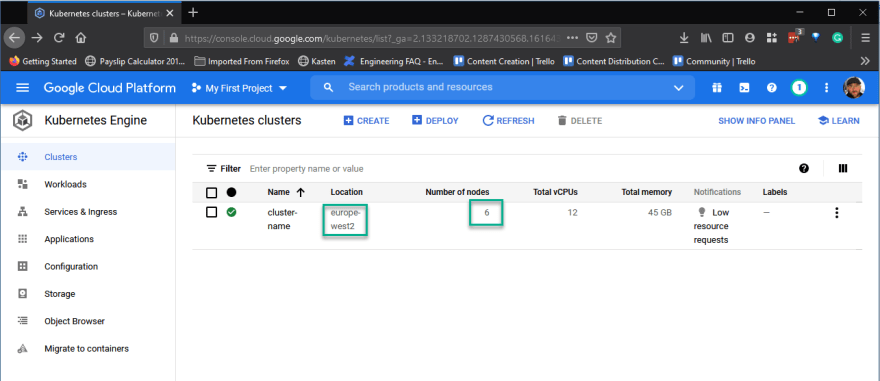Go to Applications in the sidebar
The height and width of the screenshot is (381, 880).
pyautogui.click(x=88, y=239)
